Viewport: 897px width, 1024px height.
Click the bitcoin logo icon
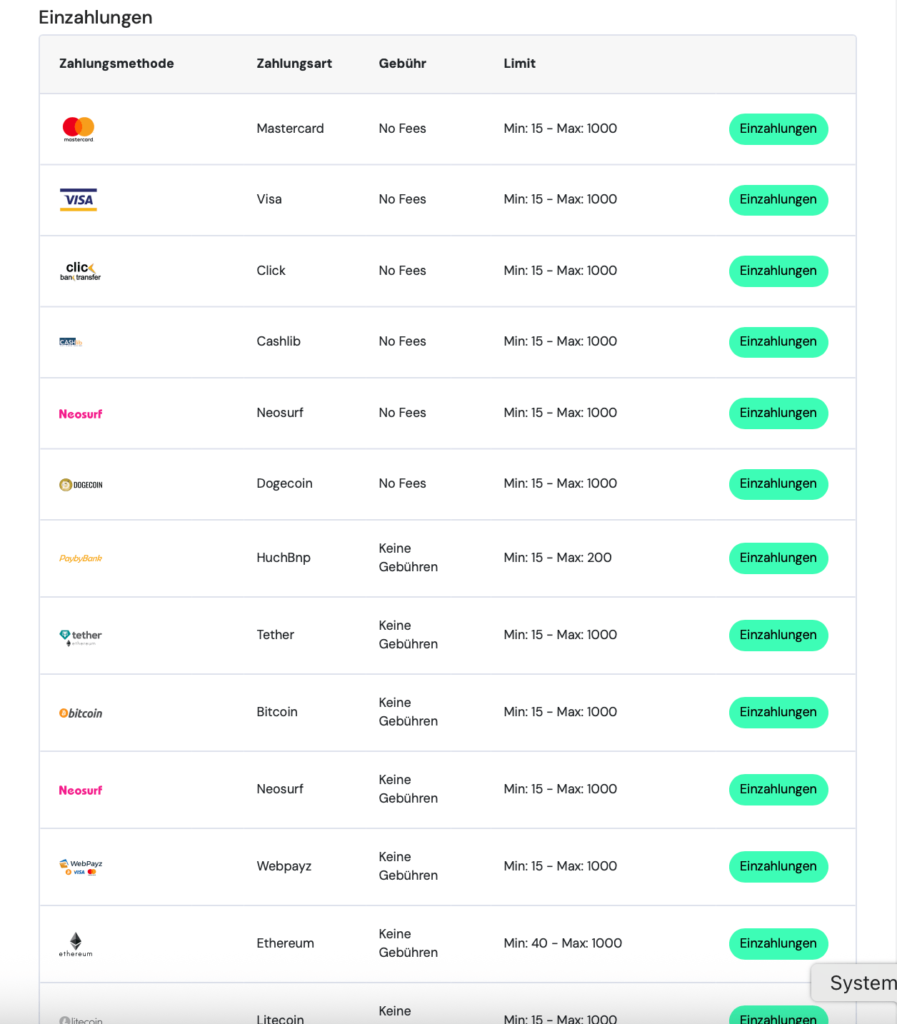click(81, 713)
